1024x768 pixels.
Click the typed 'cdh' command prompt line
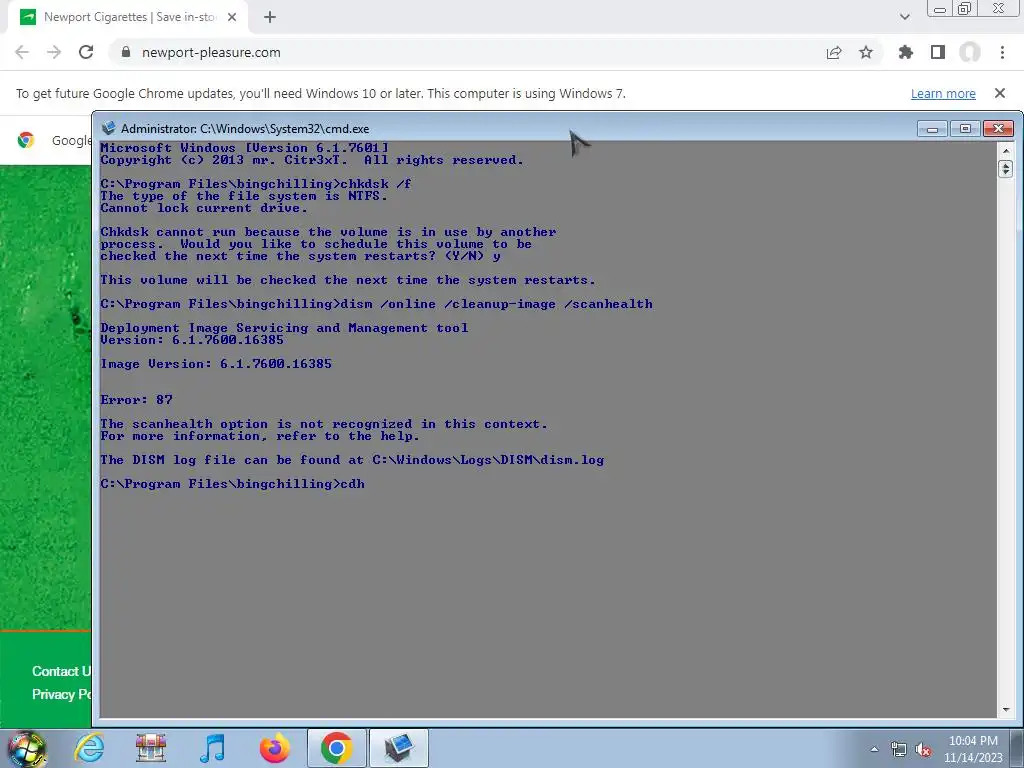point(232,484)
